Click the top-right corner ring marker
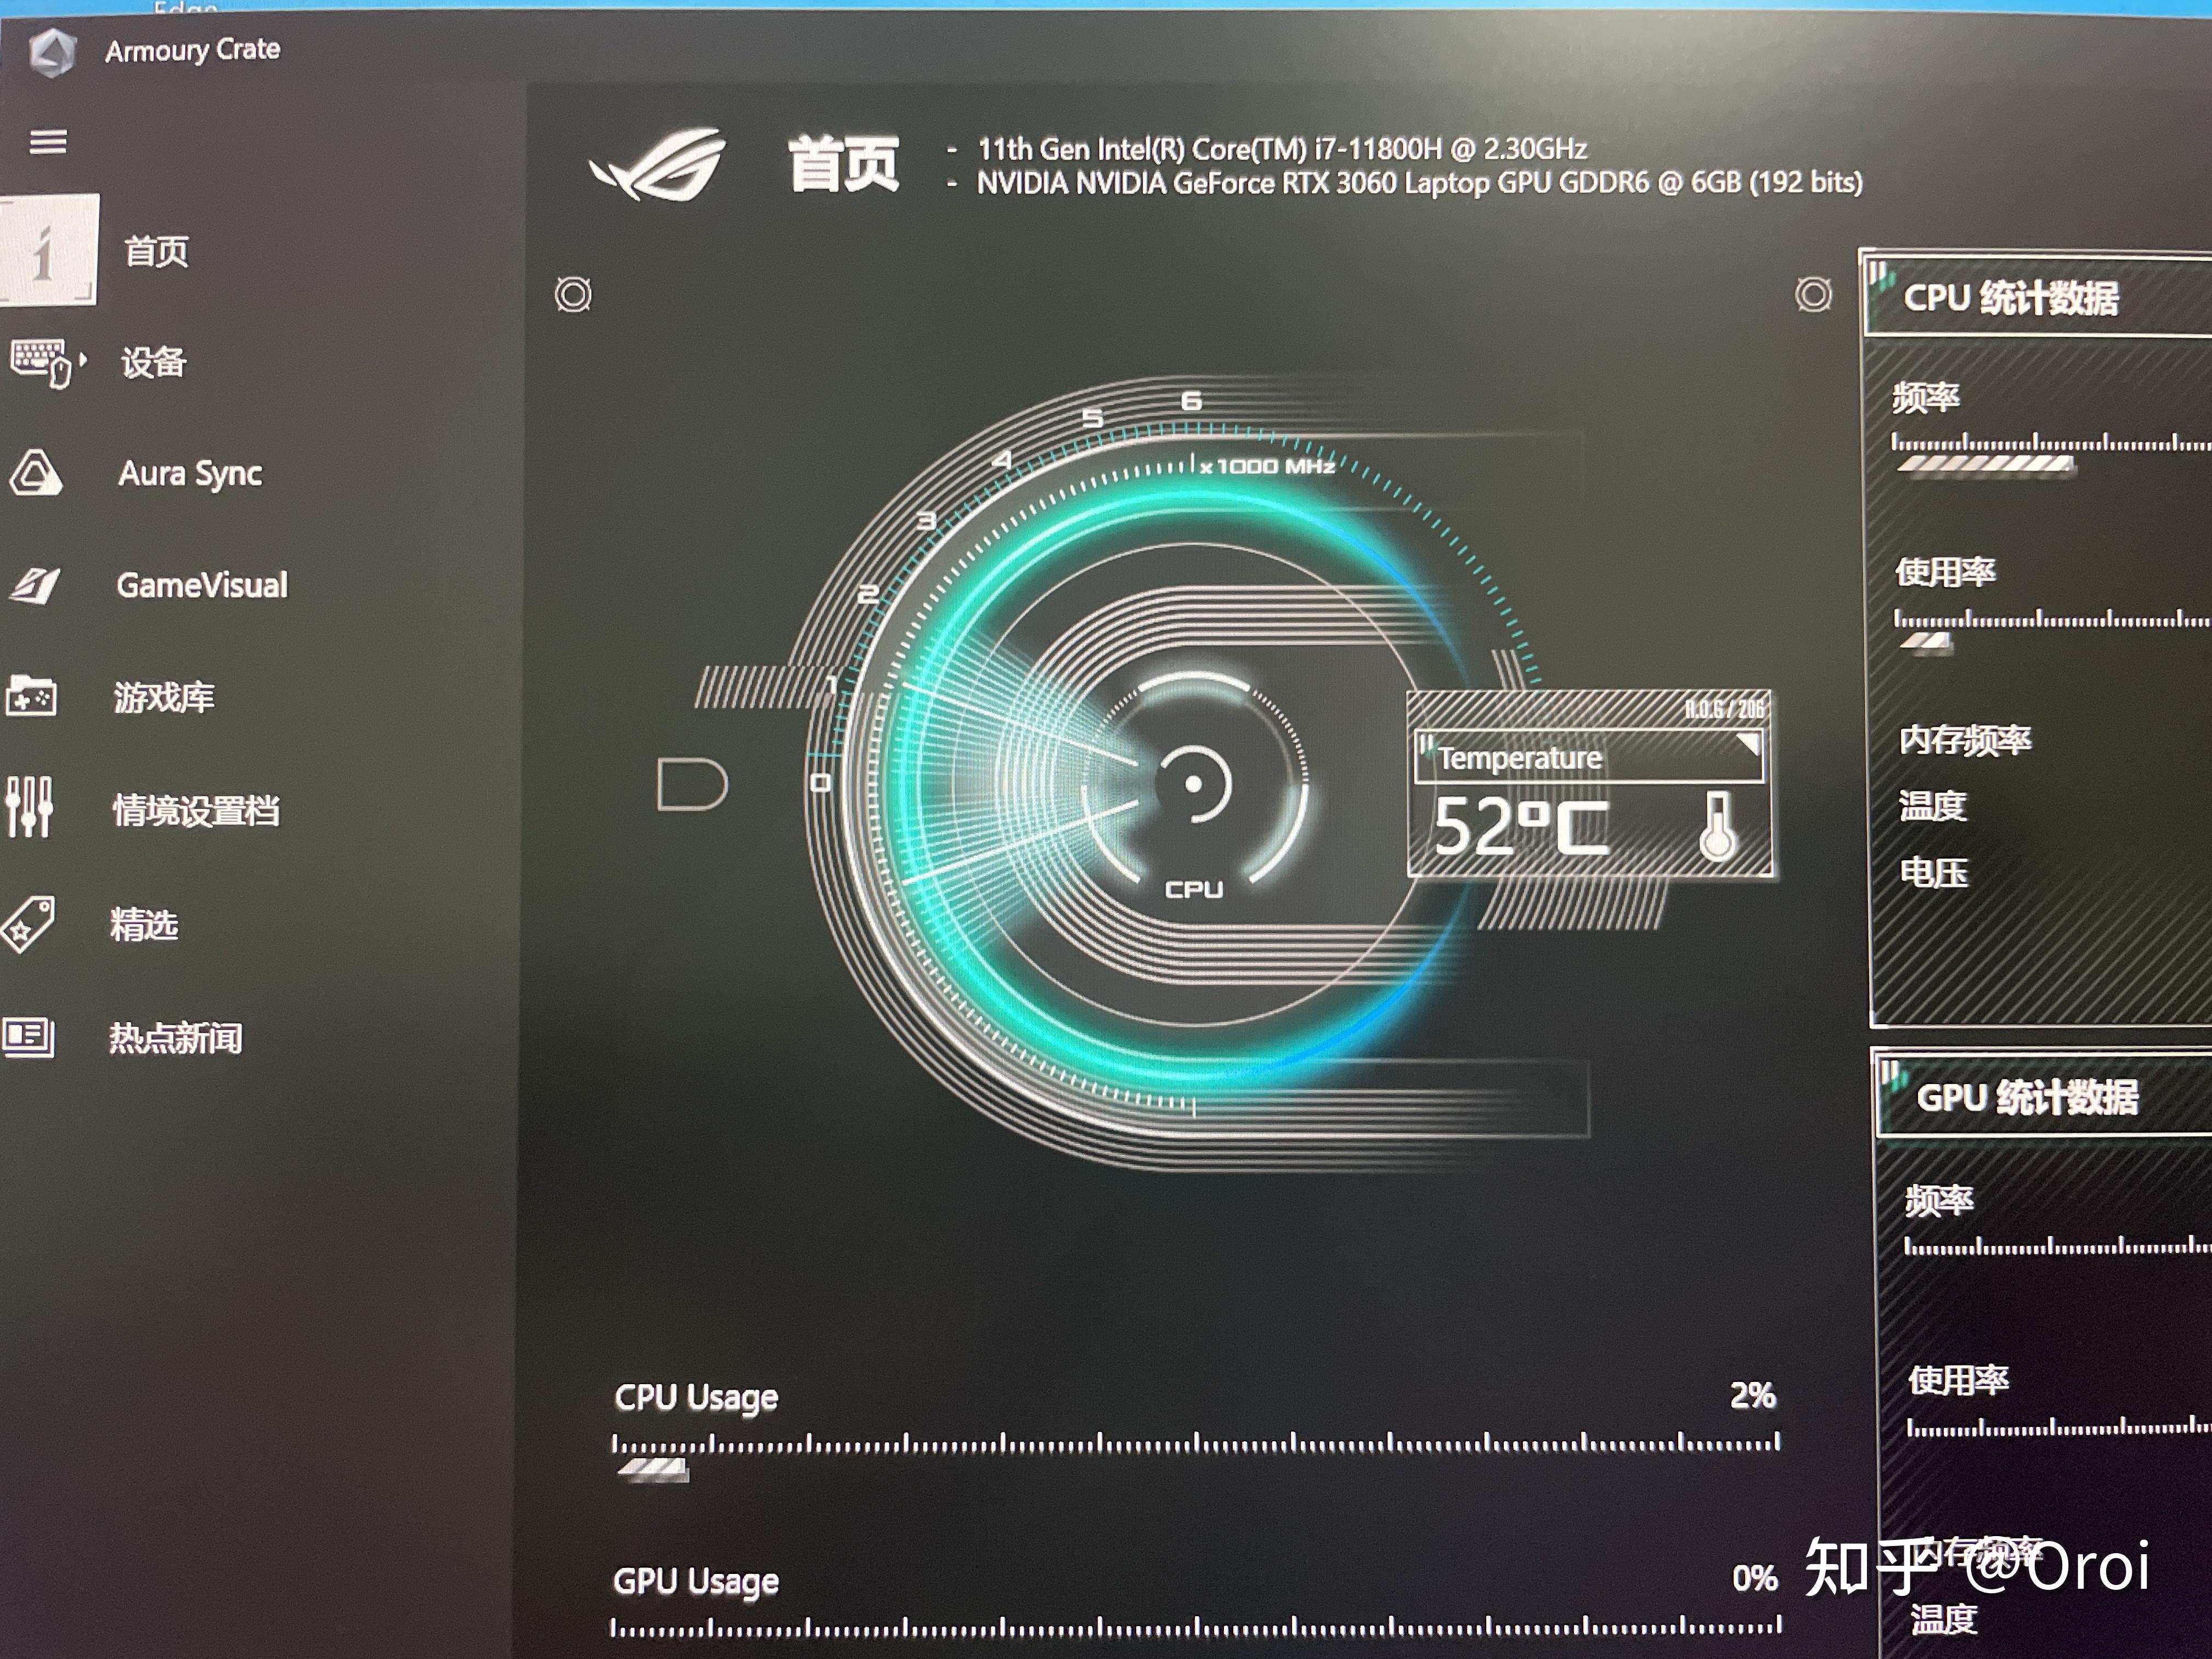Screen dimensions: 2212x1659 point(1813,295)
